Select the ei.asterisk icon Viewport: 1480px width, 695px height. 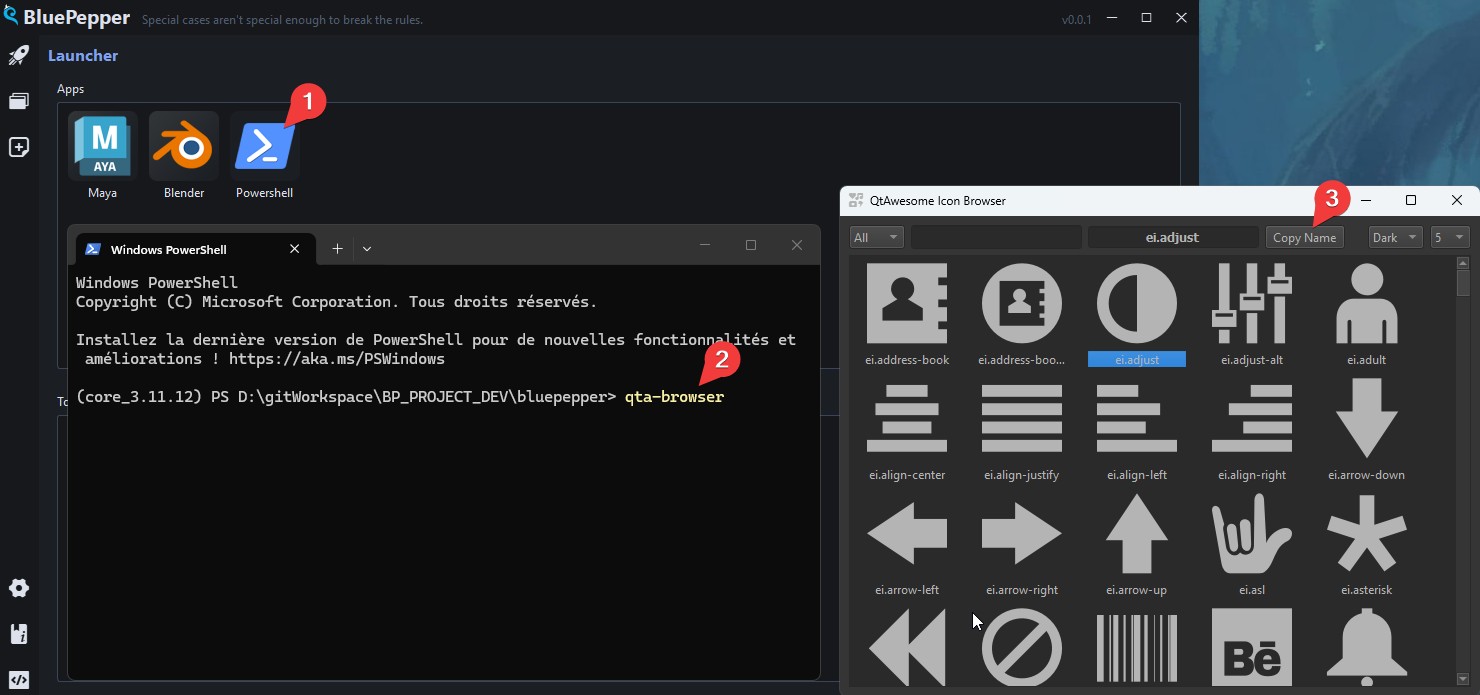(1367, 533)
